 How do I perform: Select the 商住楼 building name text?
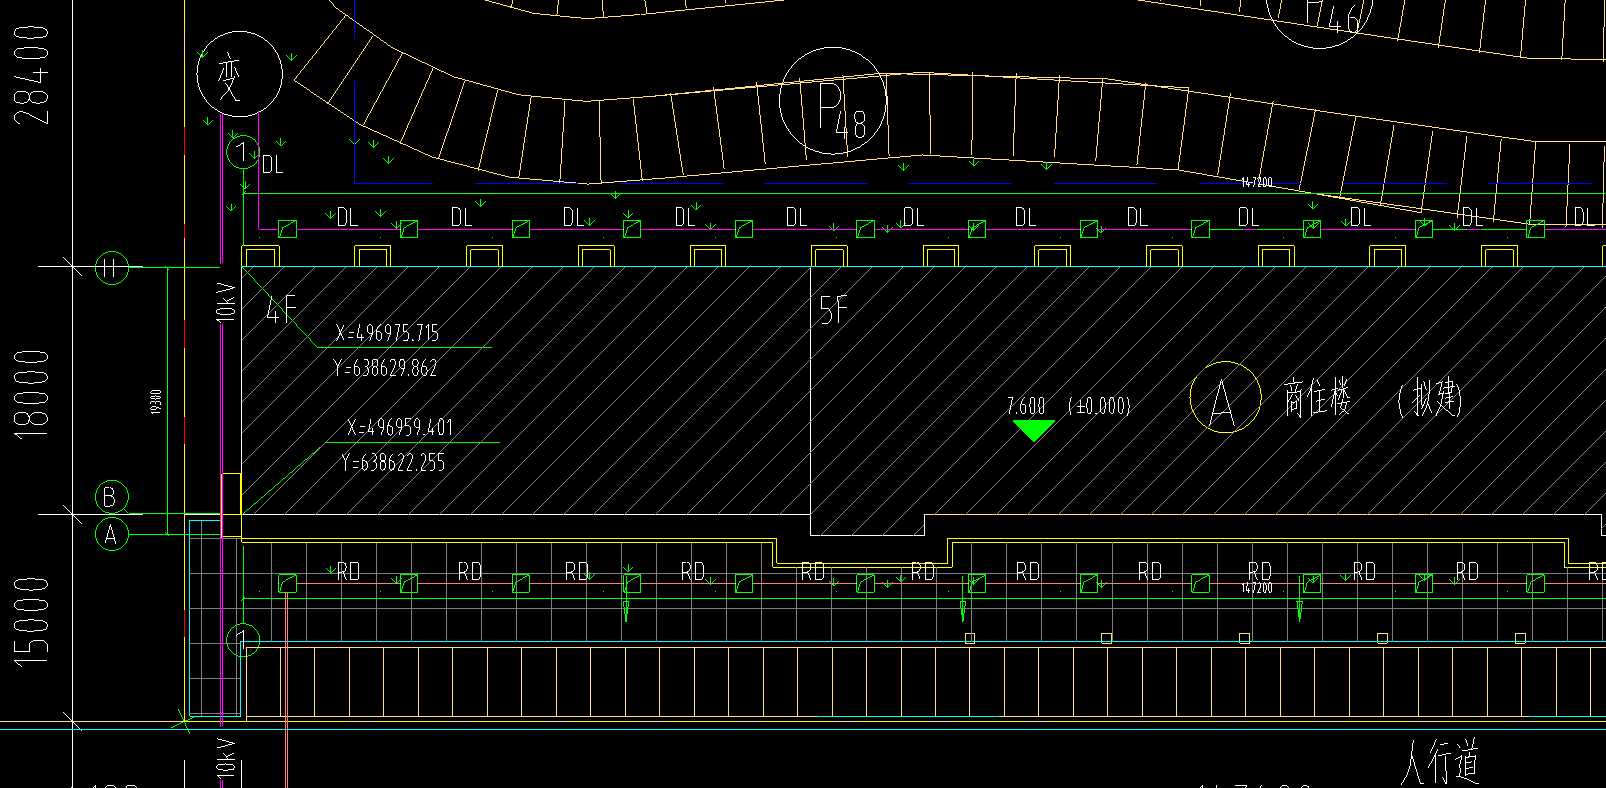[x=1318, y=398]
